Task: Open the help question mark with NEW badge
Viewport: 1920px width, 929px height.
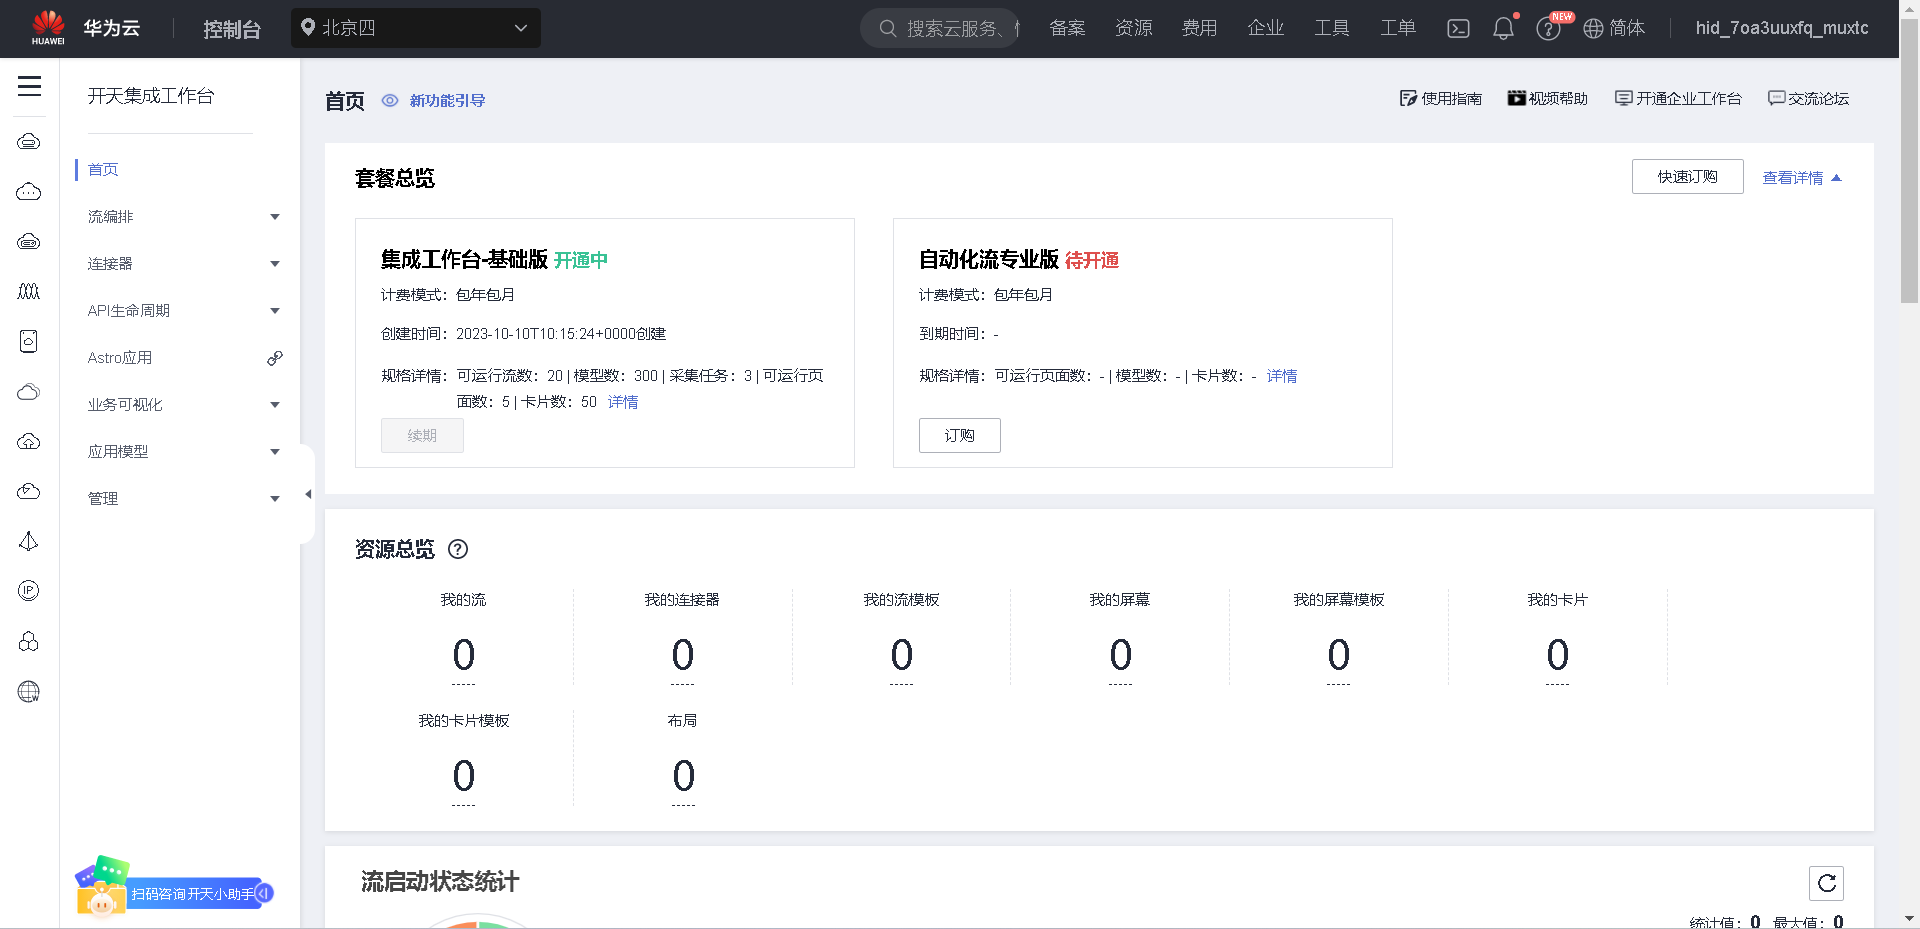Action: tap(1549, 28)
